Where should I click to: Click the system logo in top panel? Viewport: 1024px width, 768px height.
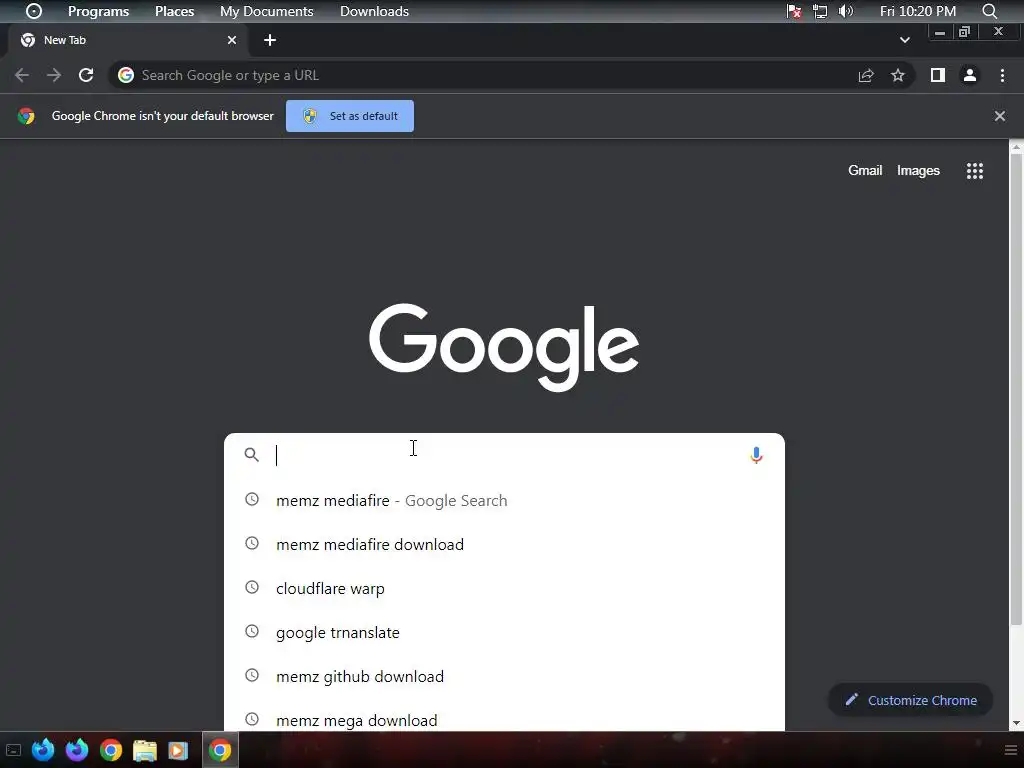tap(33, 11)
